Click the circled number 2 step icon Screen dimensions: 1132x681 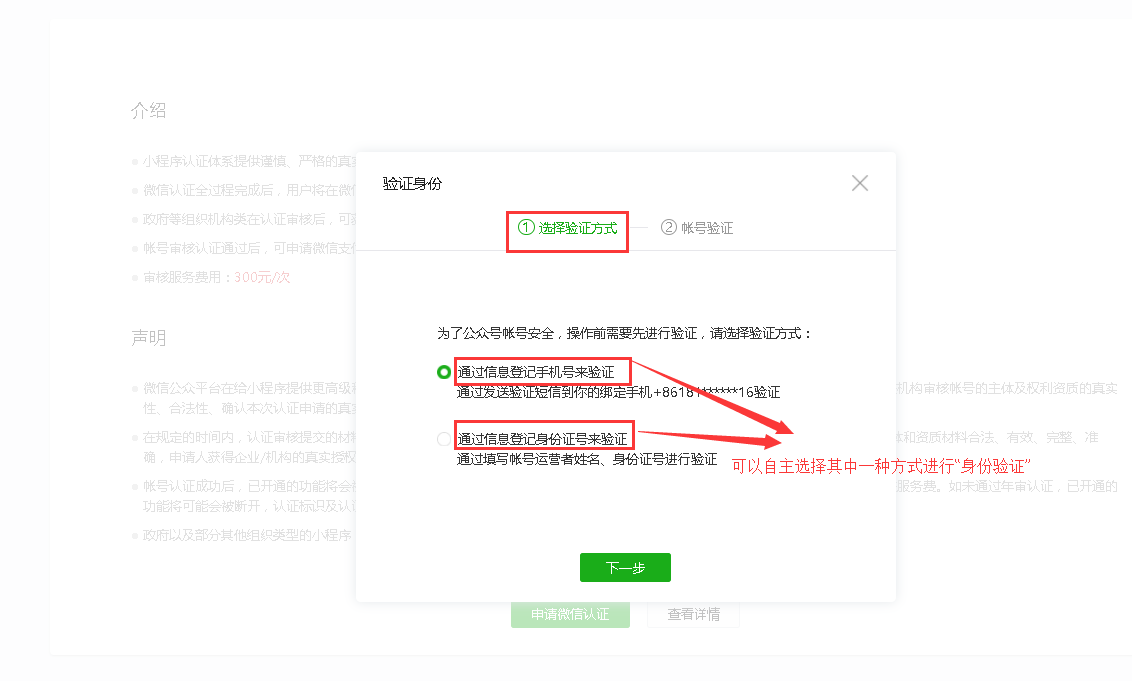[x=669, y=228]
